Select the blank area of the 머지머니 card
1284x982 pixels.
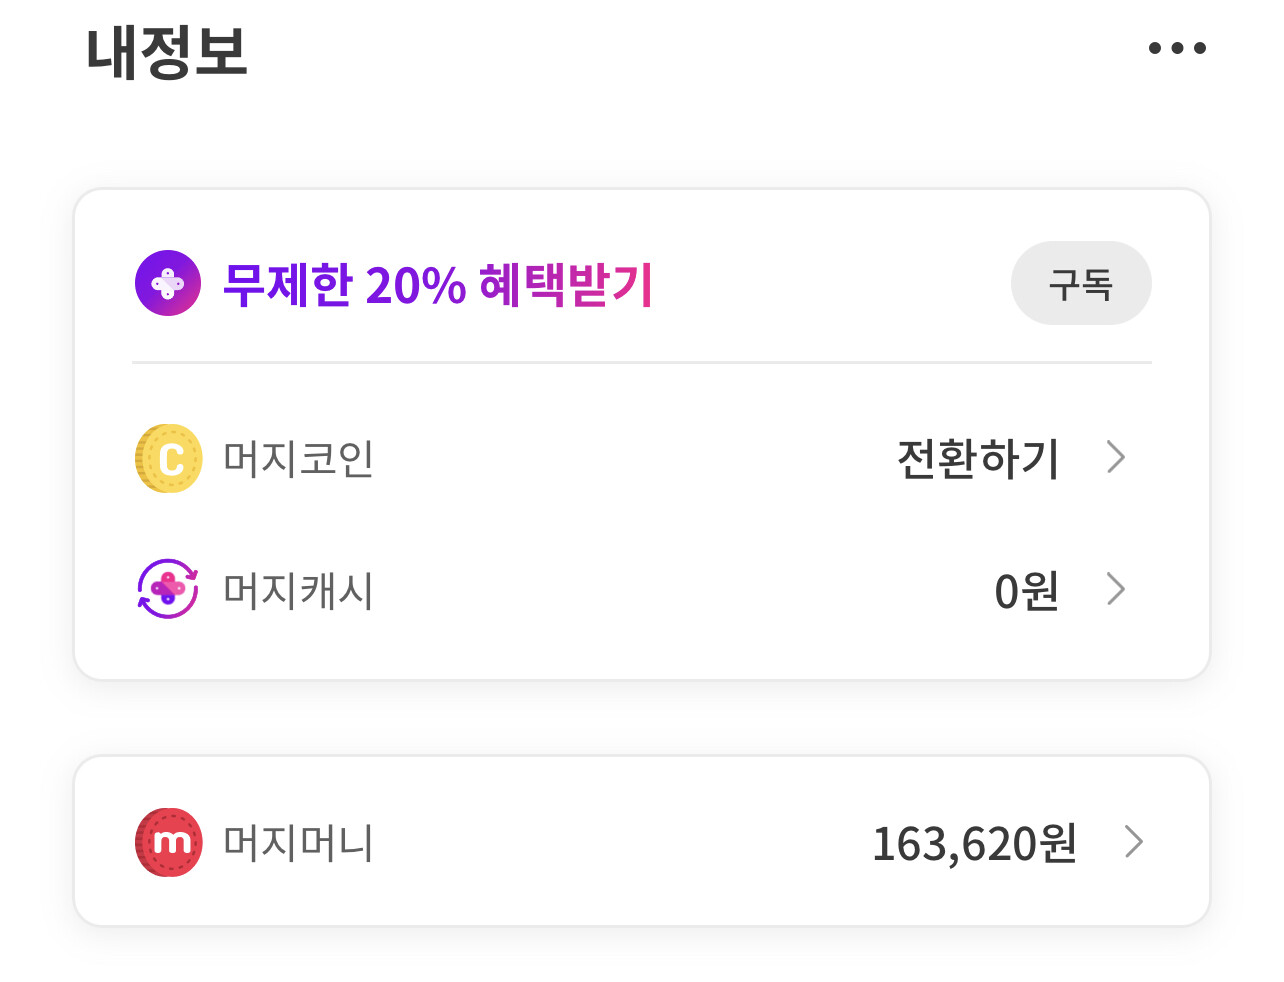coord(620,842)
